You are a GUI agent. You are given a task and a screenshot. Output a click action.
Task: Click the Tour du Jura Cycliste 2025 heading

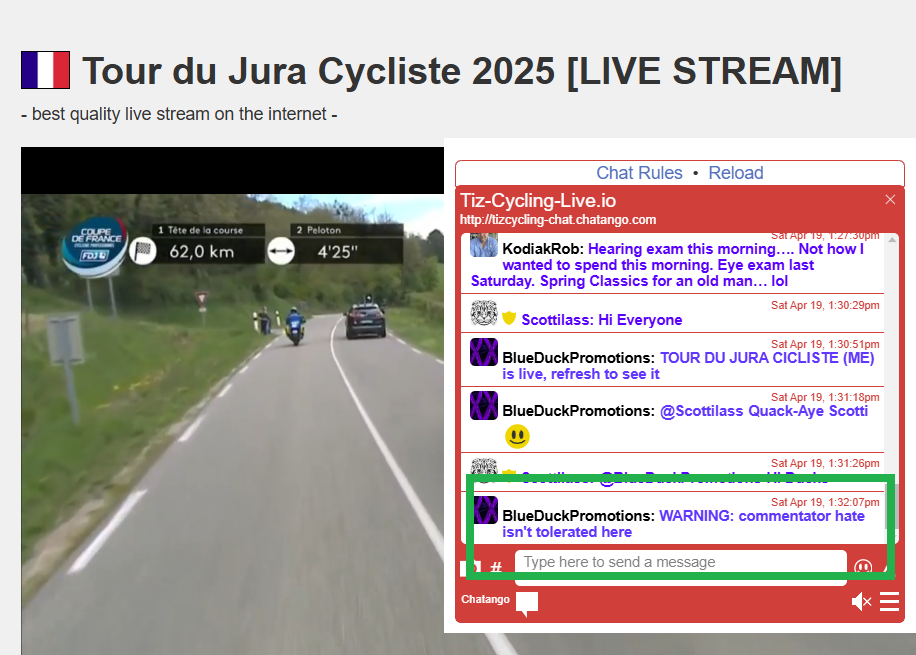tap(462, 71)
